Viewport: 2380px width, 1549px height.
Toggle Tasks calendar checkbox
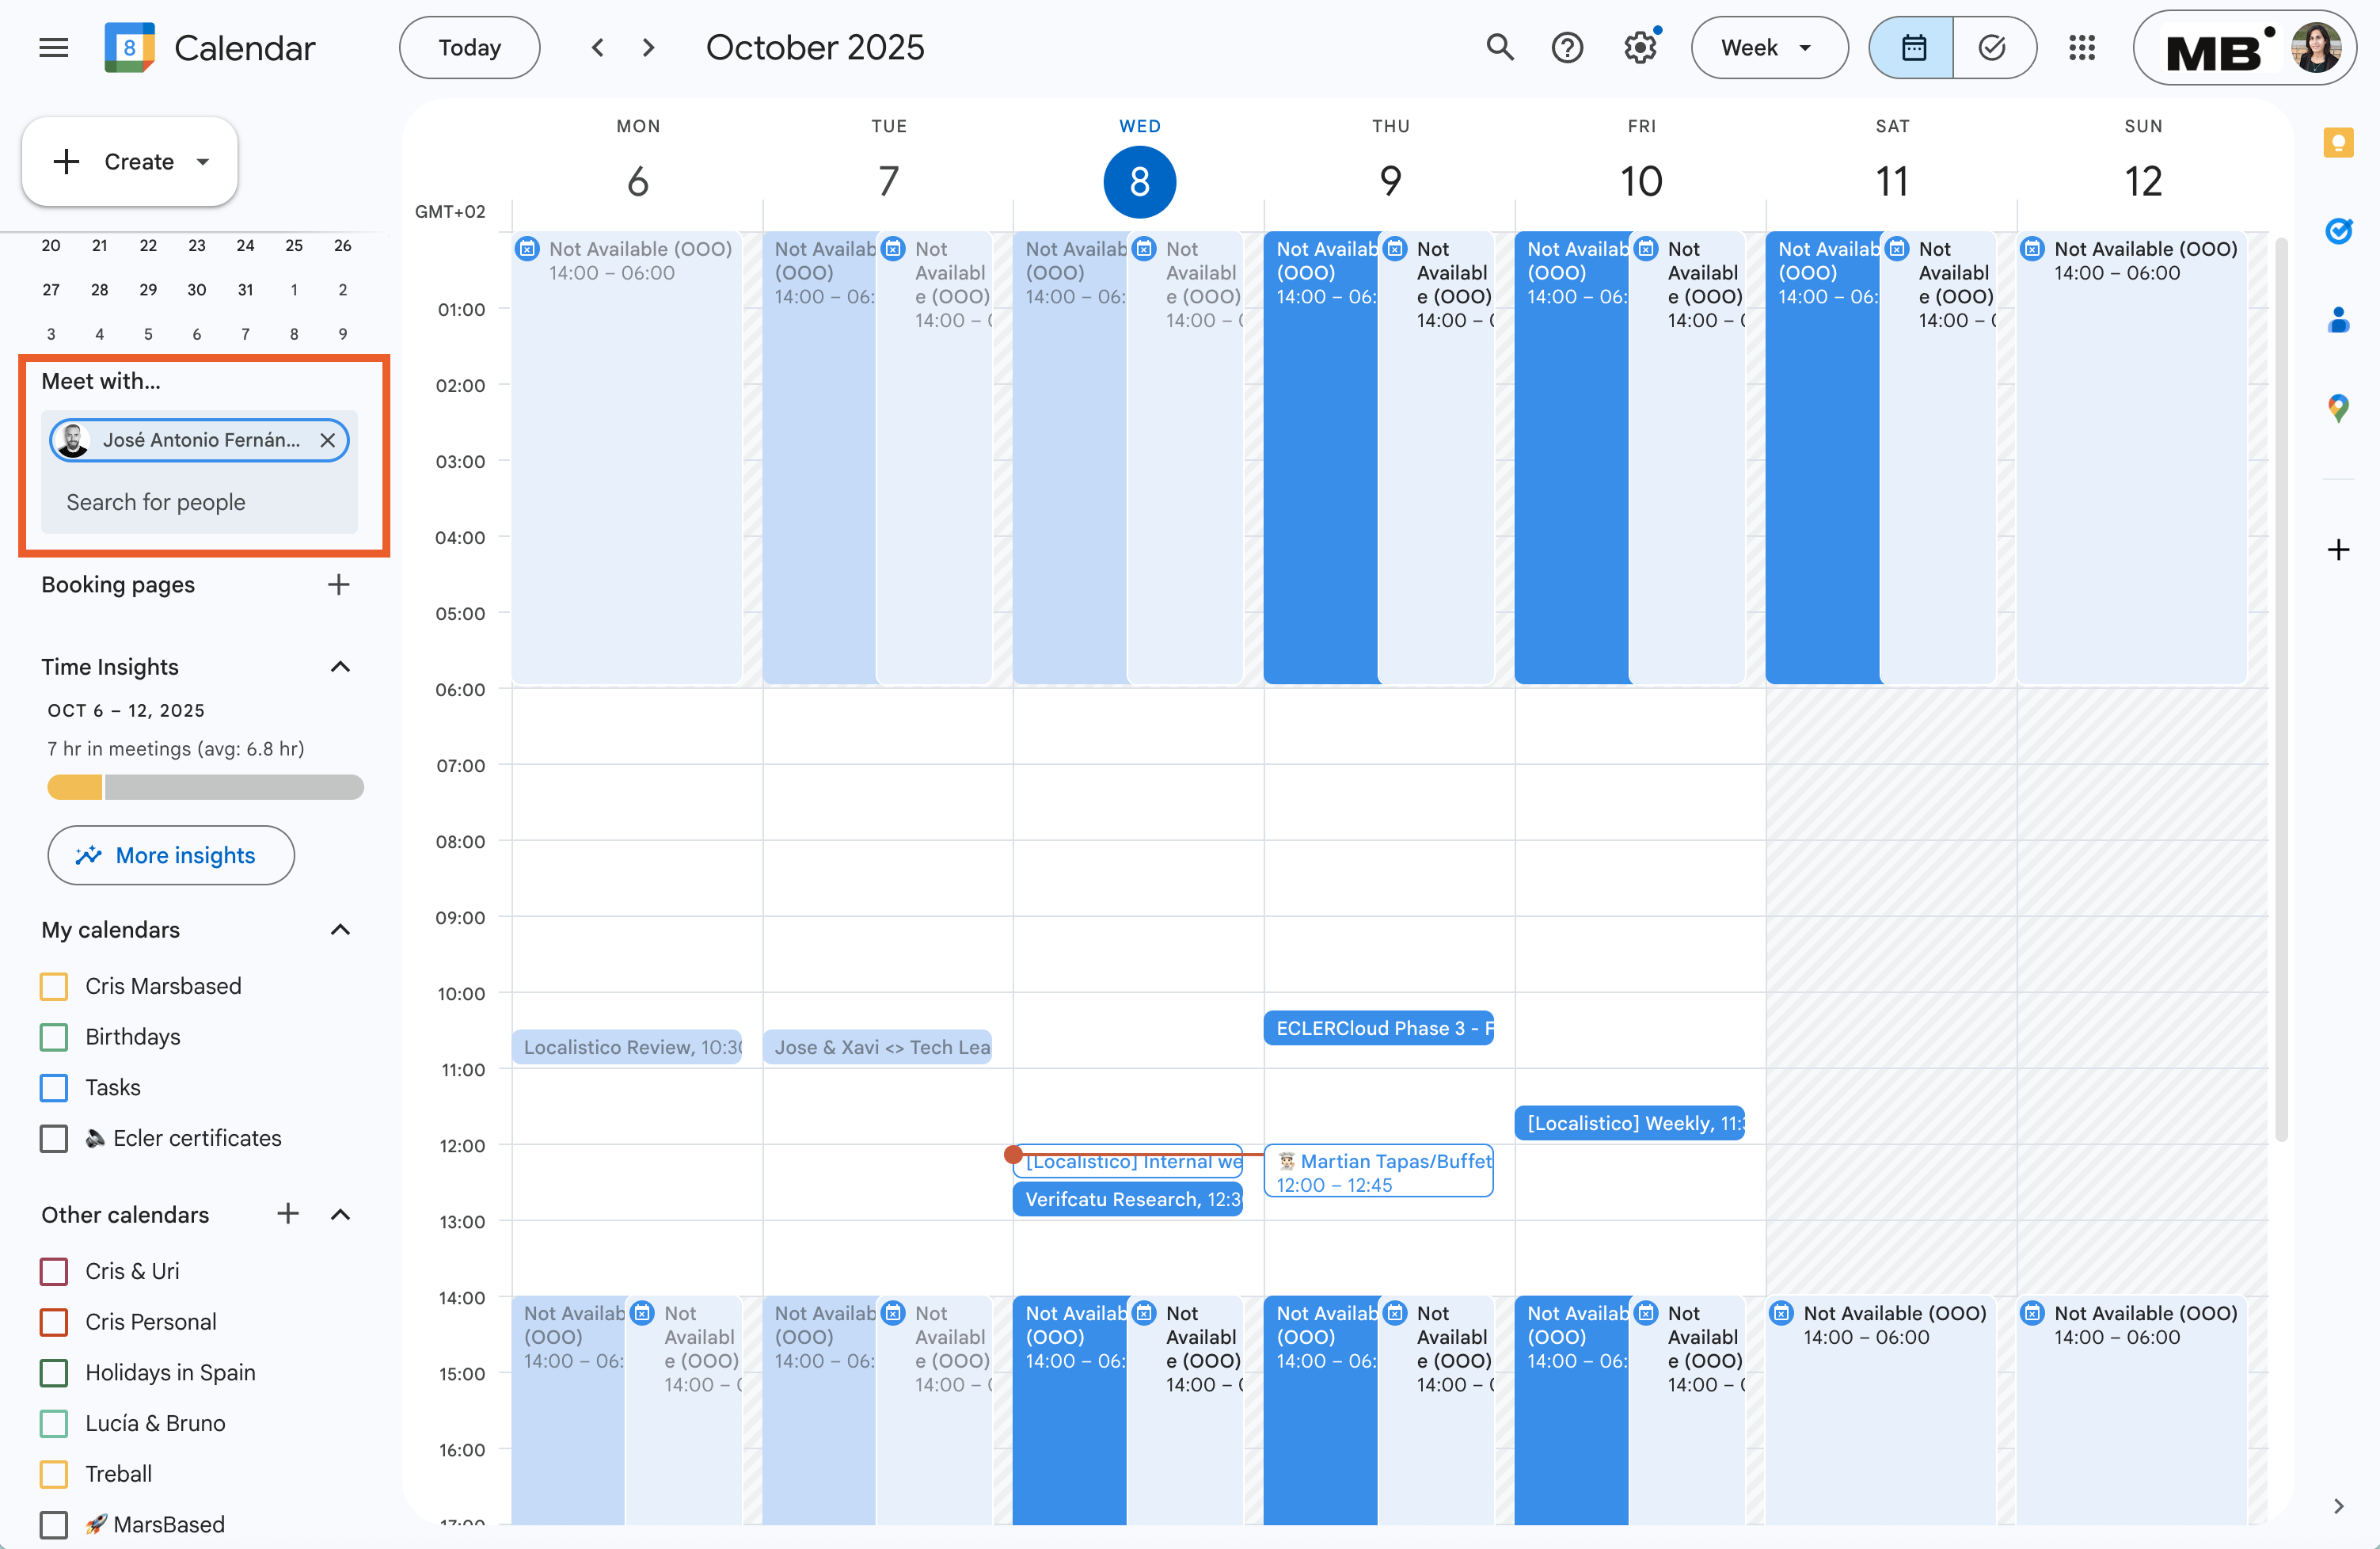[54, 1087]
